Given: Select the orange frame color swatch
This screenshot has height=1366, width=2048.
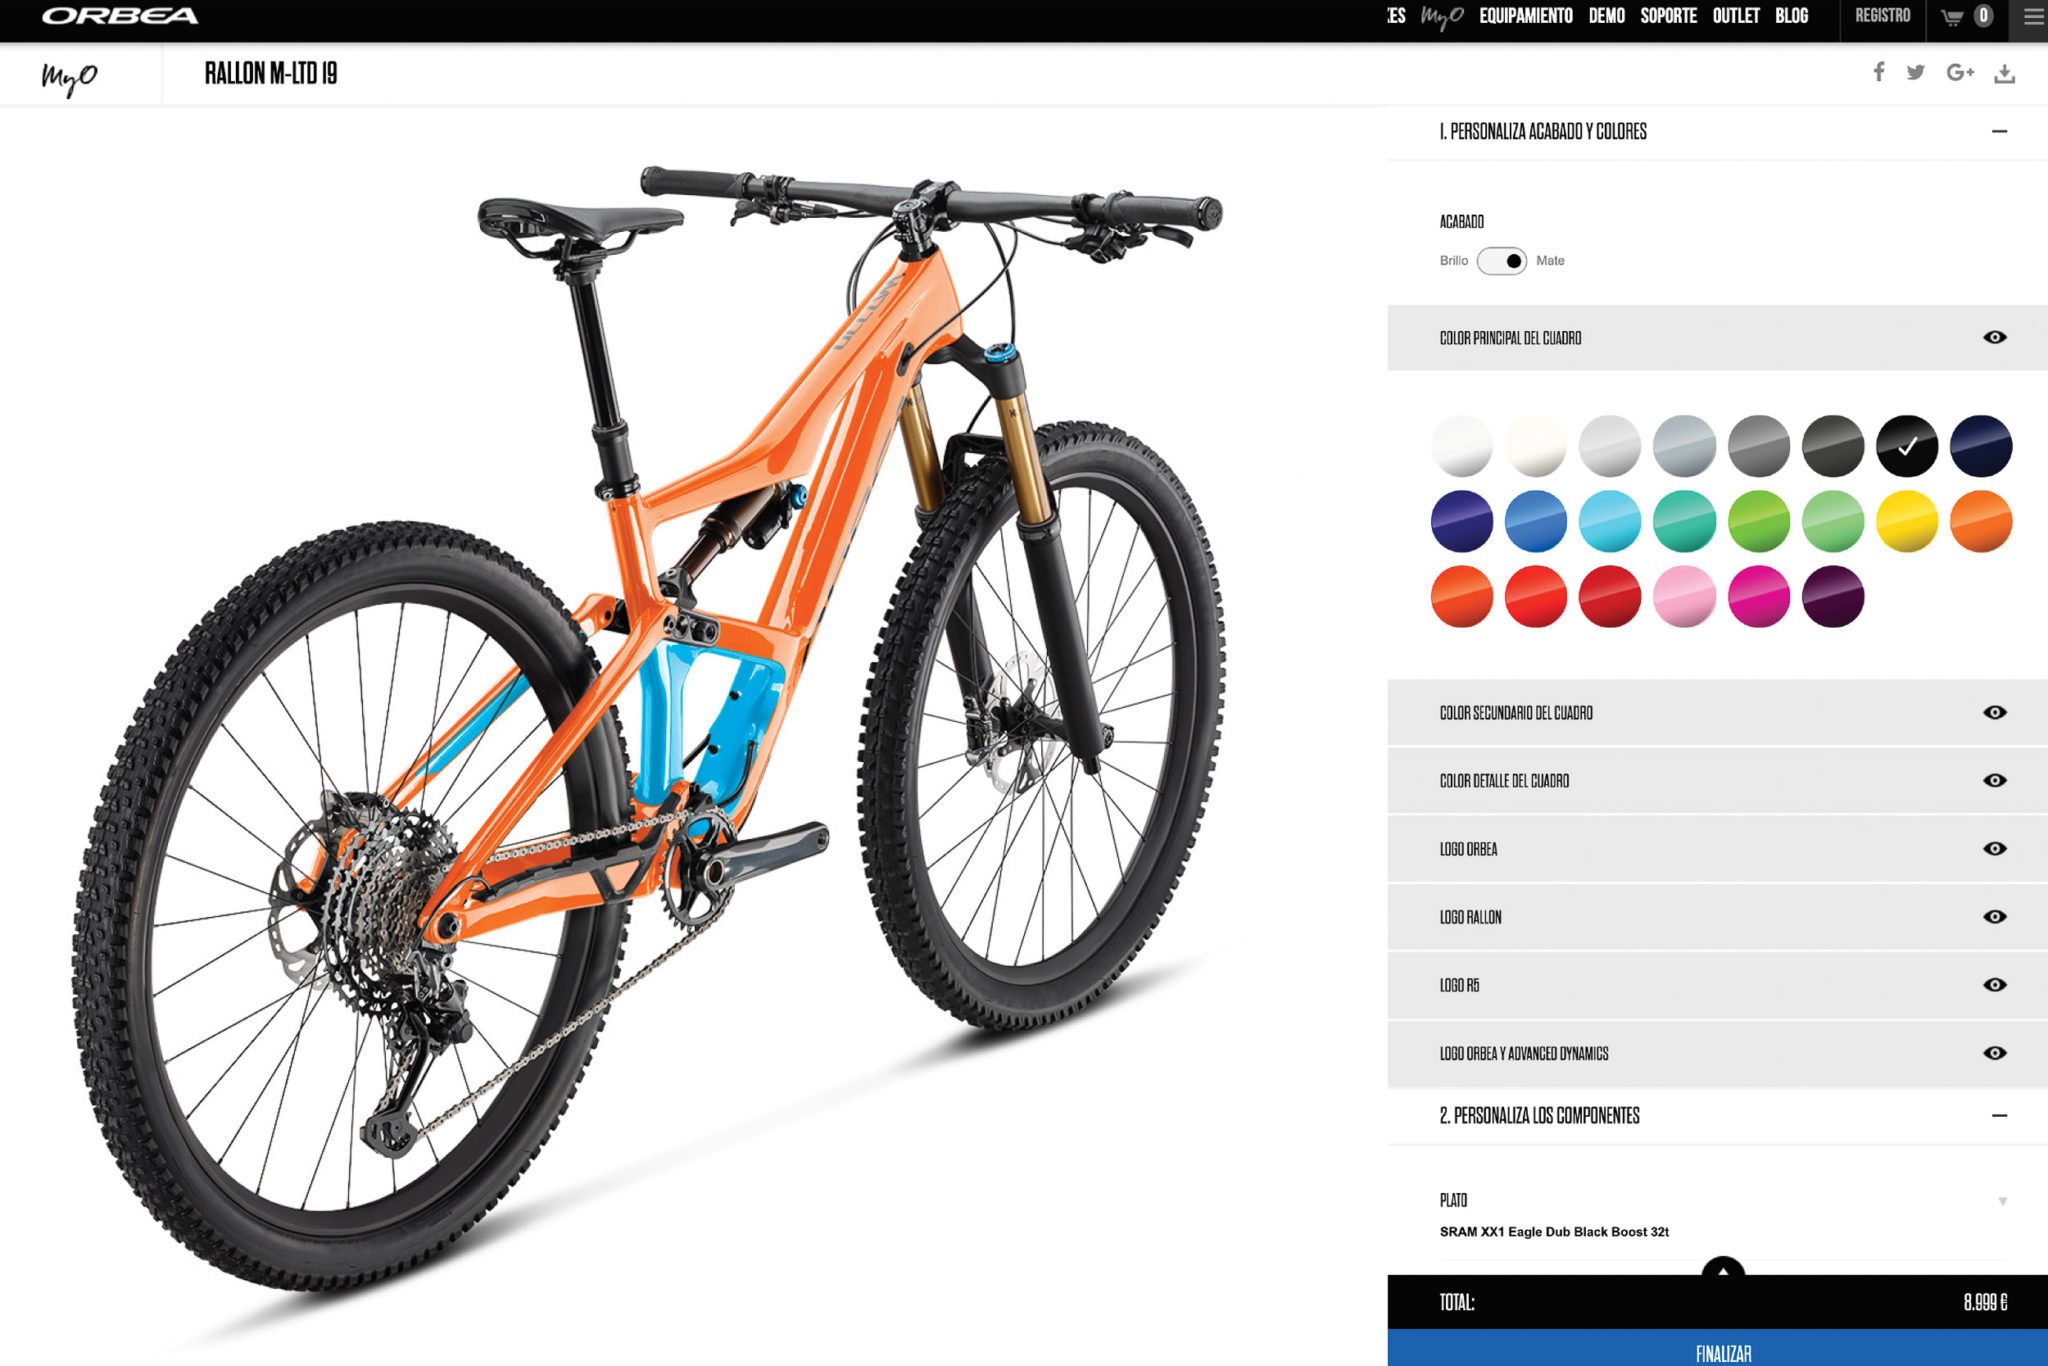Looking at the screenshot, I should 1980,521.
